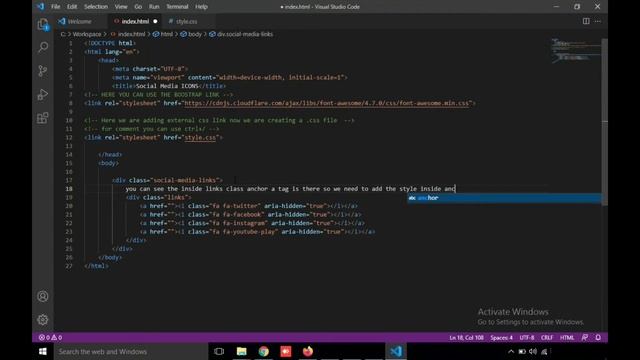Focus the Search the web and Windows box
Image resolution: width=640 pixels, height=360 pixels.
[x=131, y=351]
